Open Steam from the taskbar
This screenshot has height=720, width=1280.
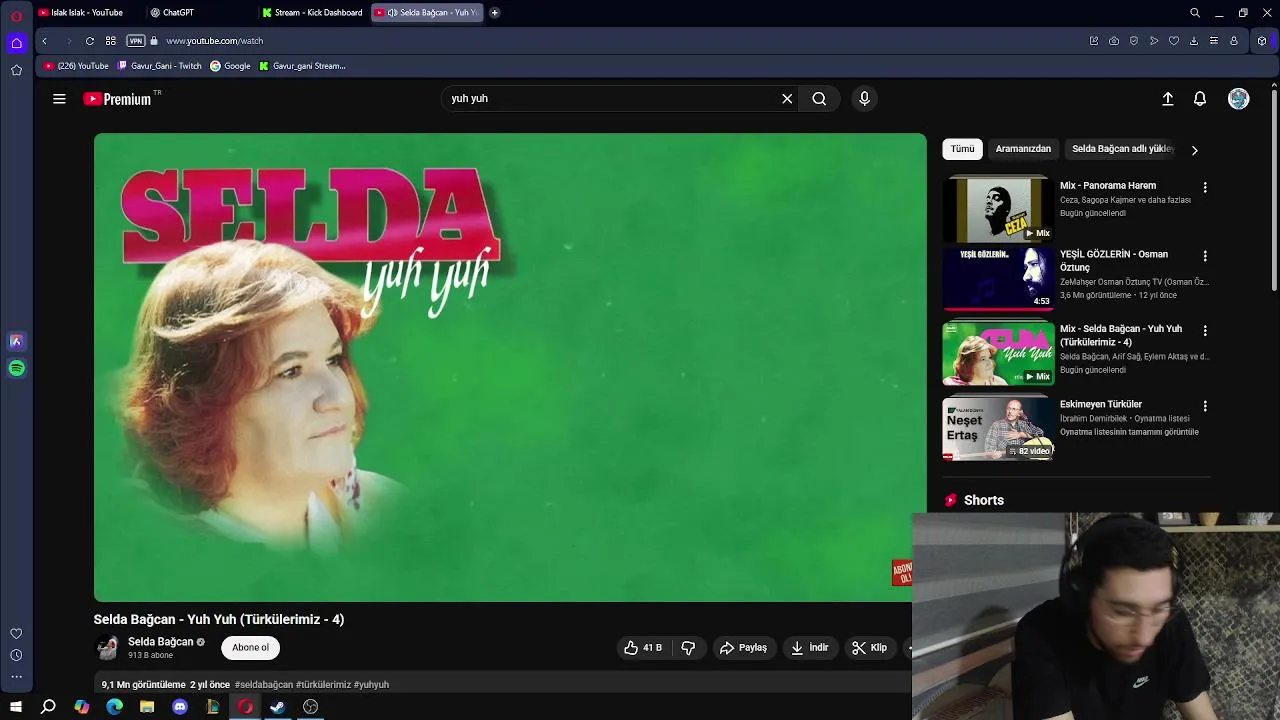278,707
